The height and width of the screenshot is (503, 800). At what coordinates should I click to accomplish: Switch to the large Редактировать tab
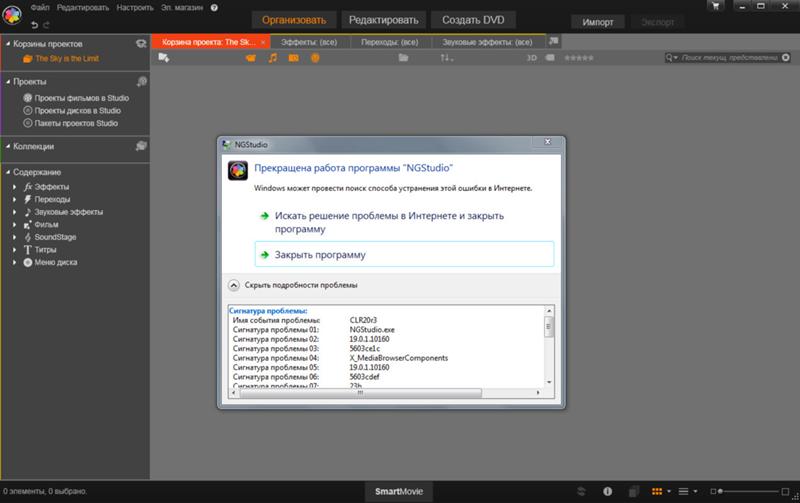[384, 20]
